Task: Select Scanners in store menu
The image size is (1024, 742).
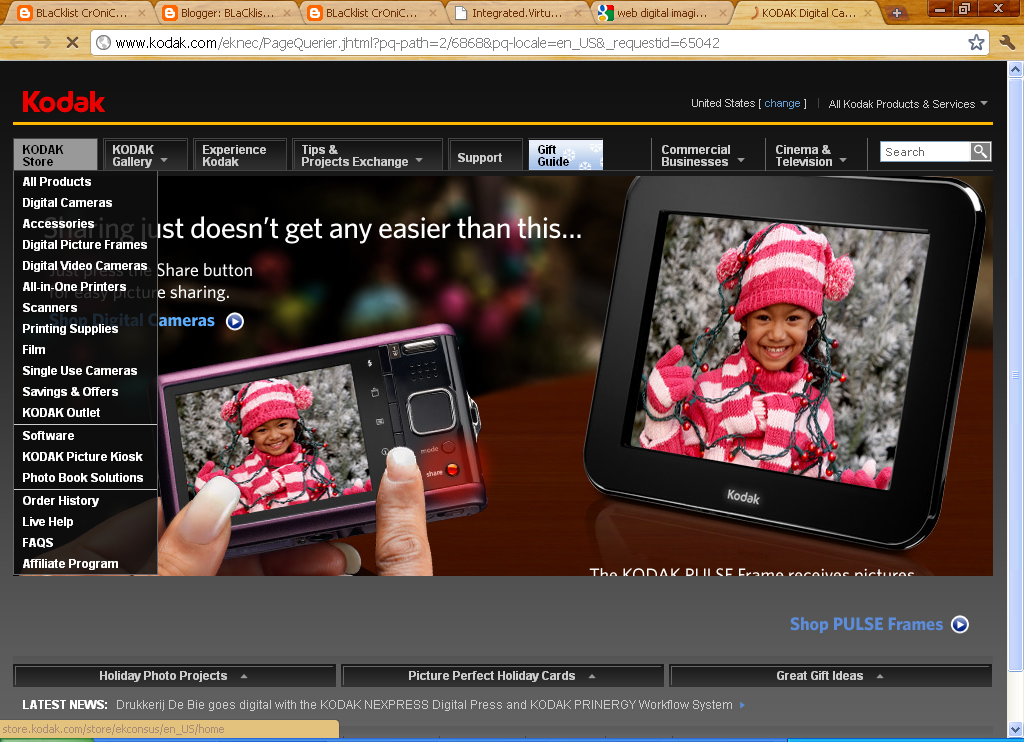Action: click(50, 307)
